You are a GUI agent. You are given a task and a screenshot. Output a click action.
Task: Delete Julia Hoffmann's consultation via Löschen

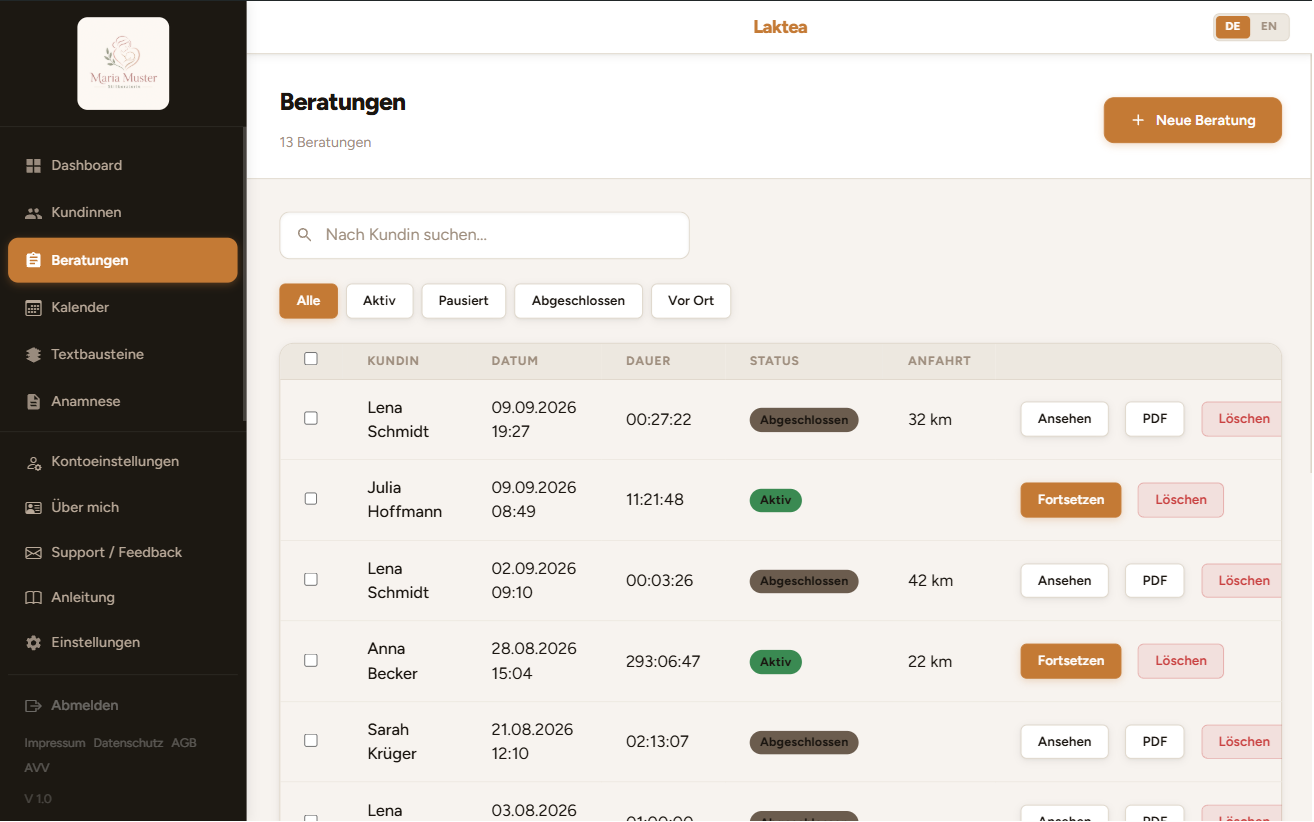coord(1181,500)
